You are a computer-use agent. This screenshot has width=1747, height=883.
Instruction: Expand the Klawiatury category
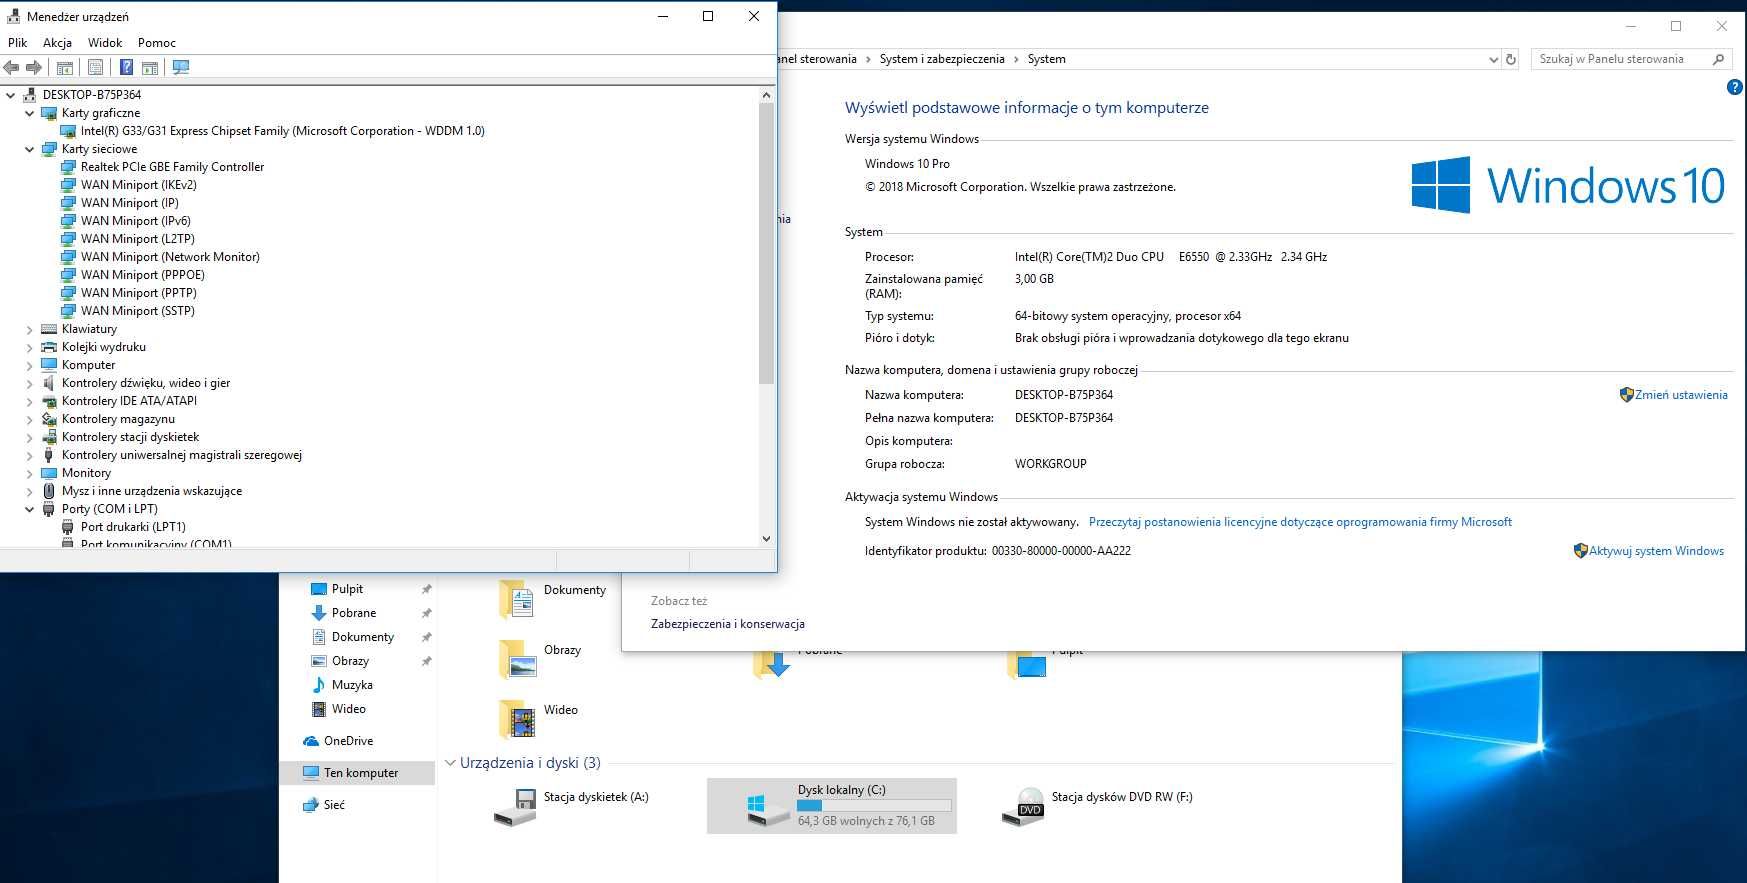(x=30, y=329)
